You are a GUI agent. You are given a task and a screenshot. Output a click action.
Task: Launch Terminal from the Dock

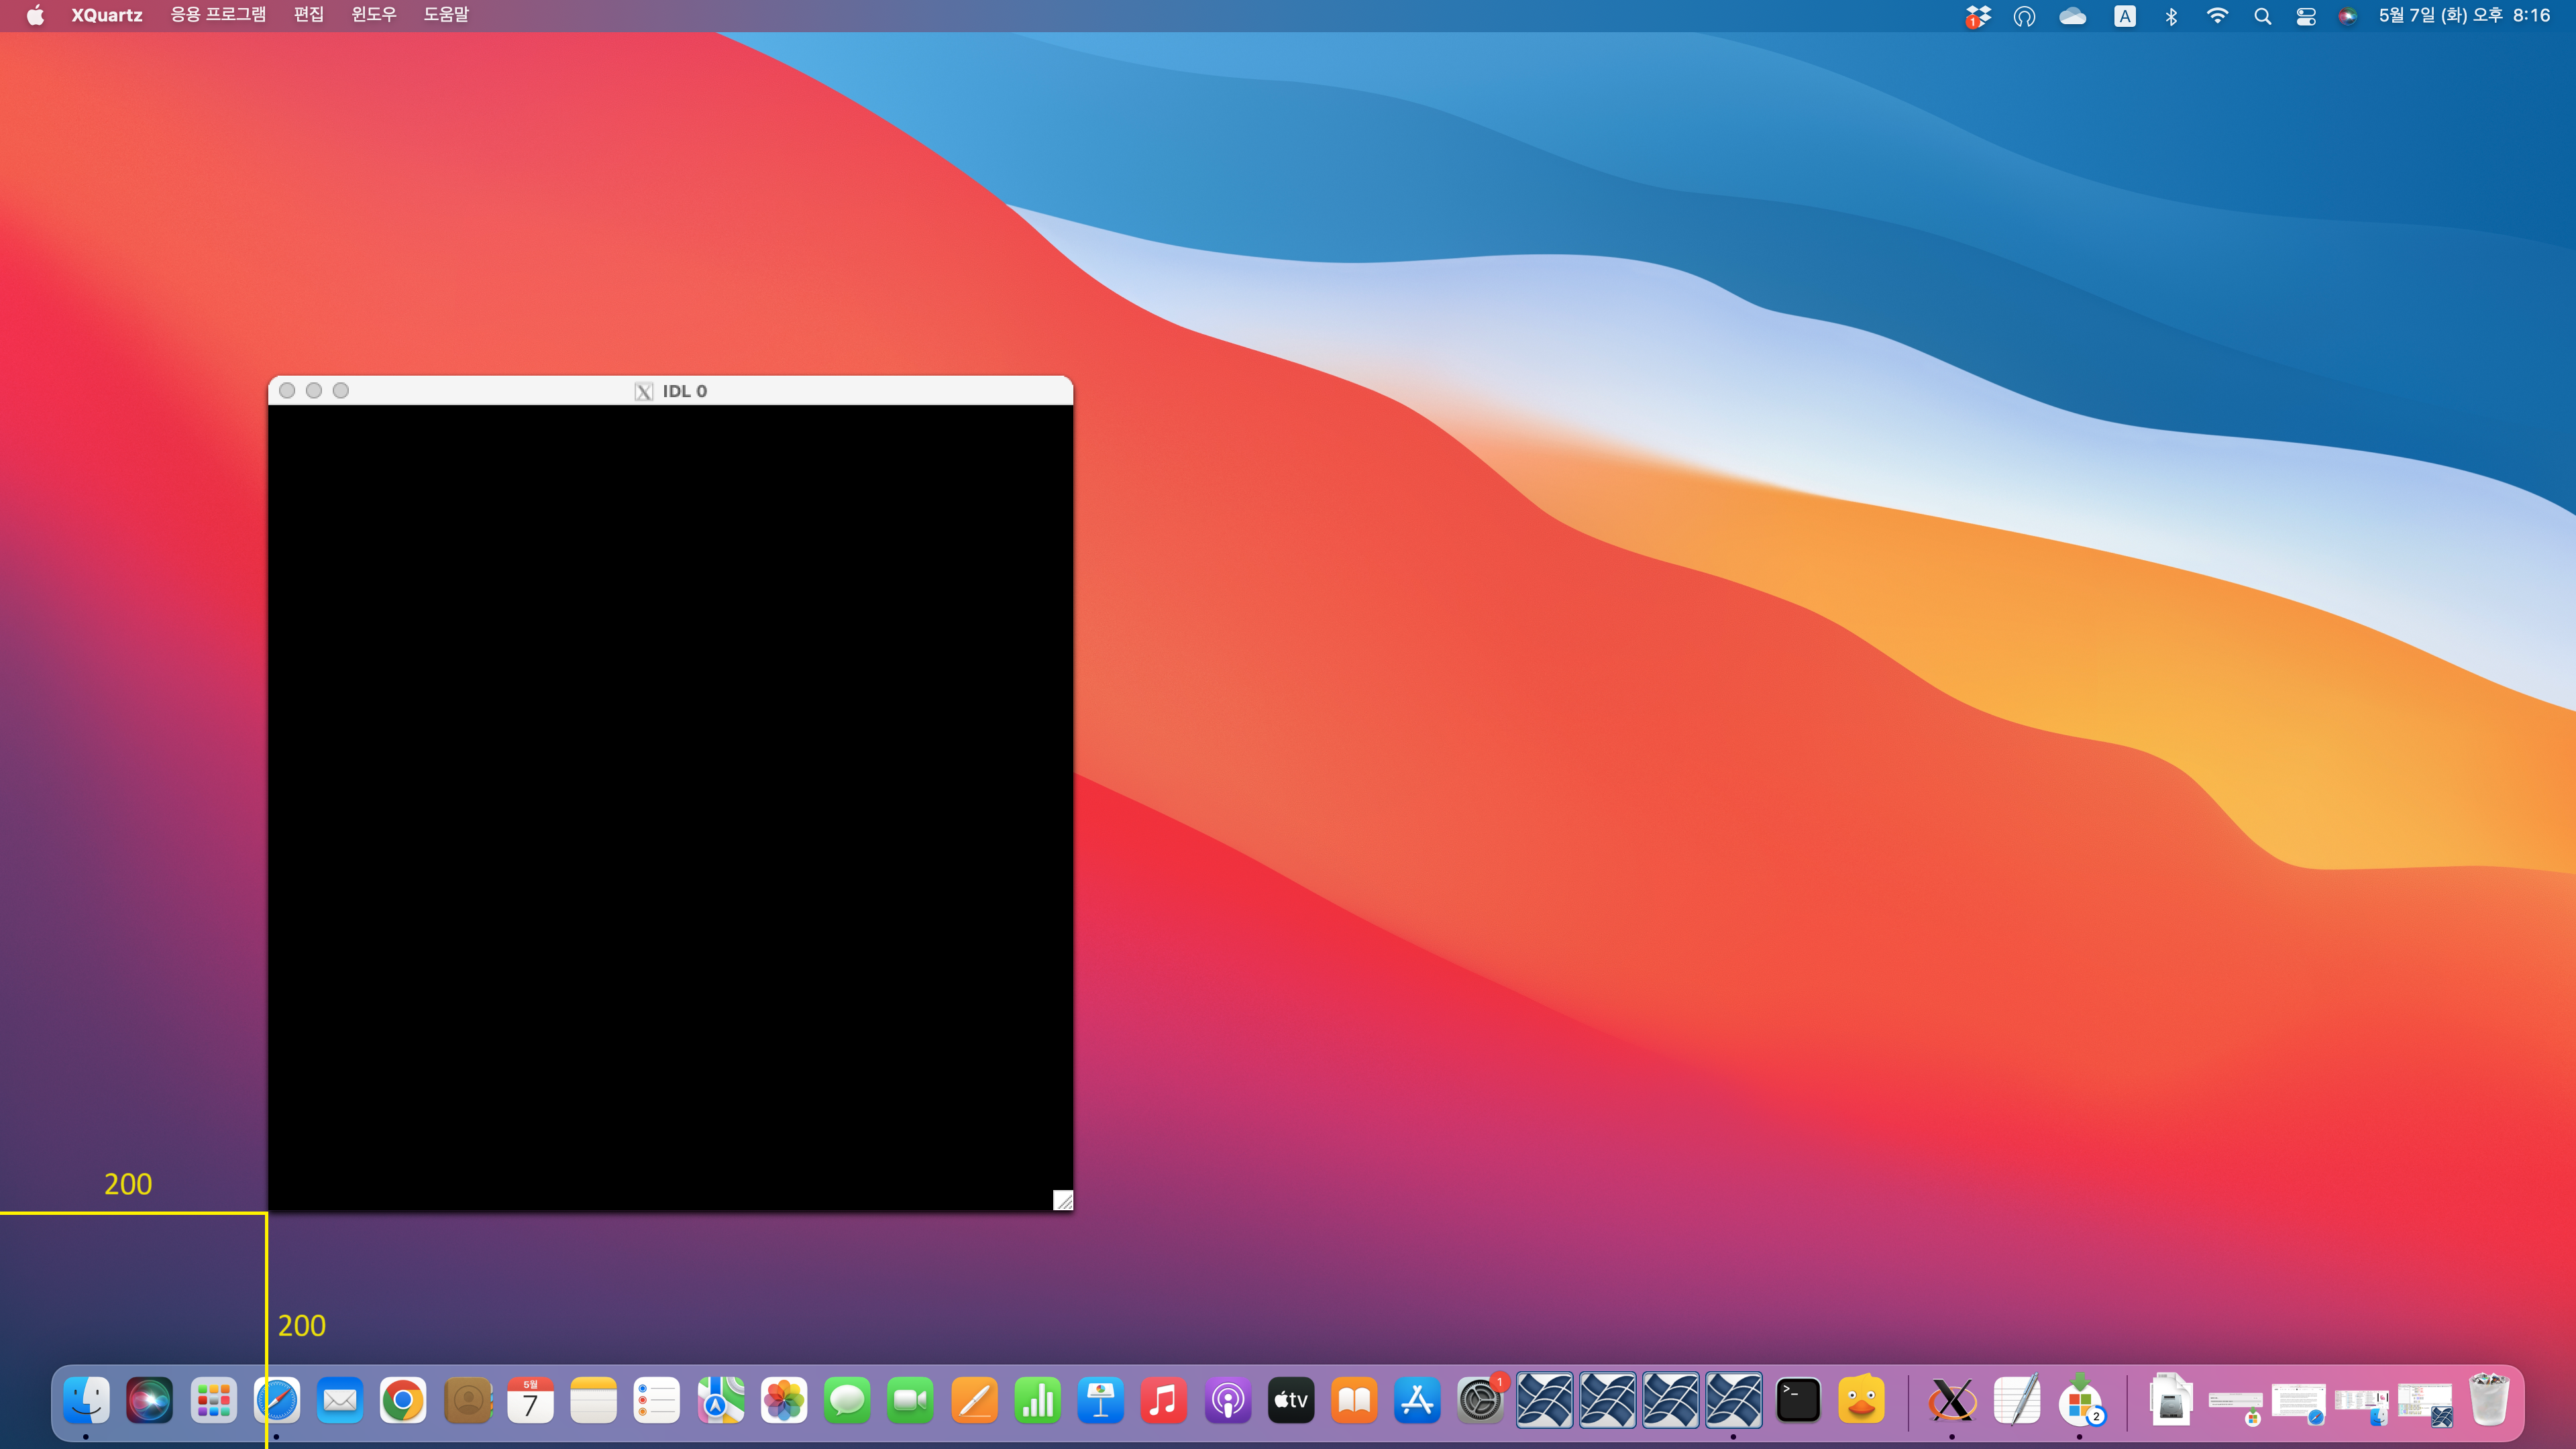[x=1797, y=1400]
